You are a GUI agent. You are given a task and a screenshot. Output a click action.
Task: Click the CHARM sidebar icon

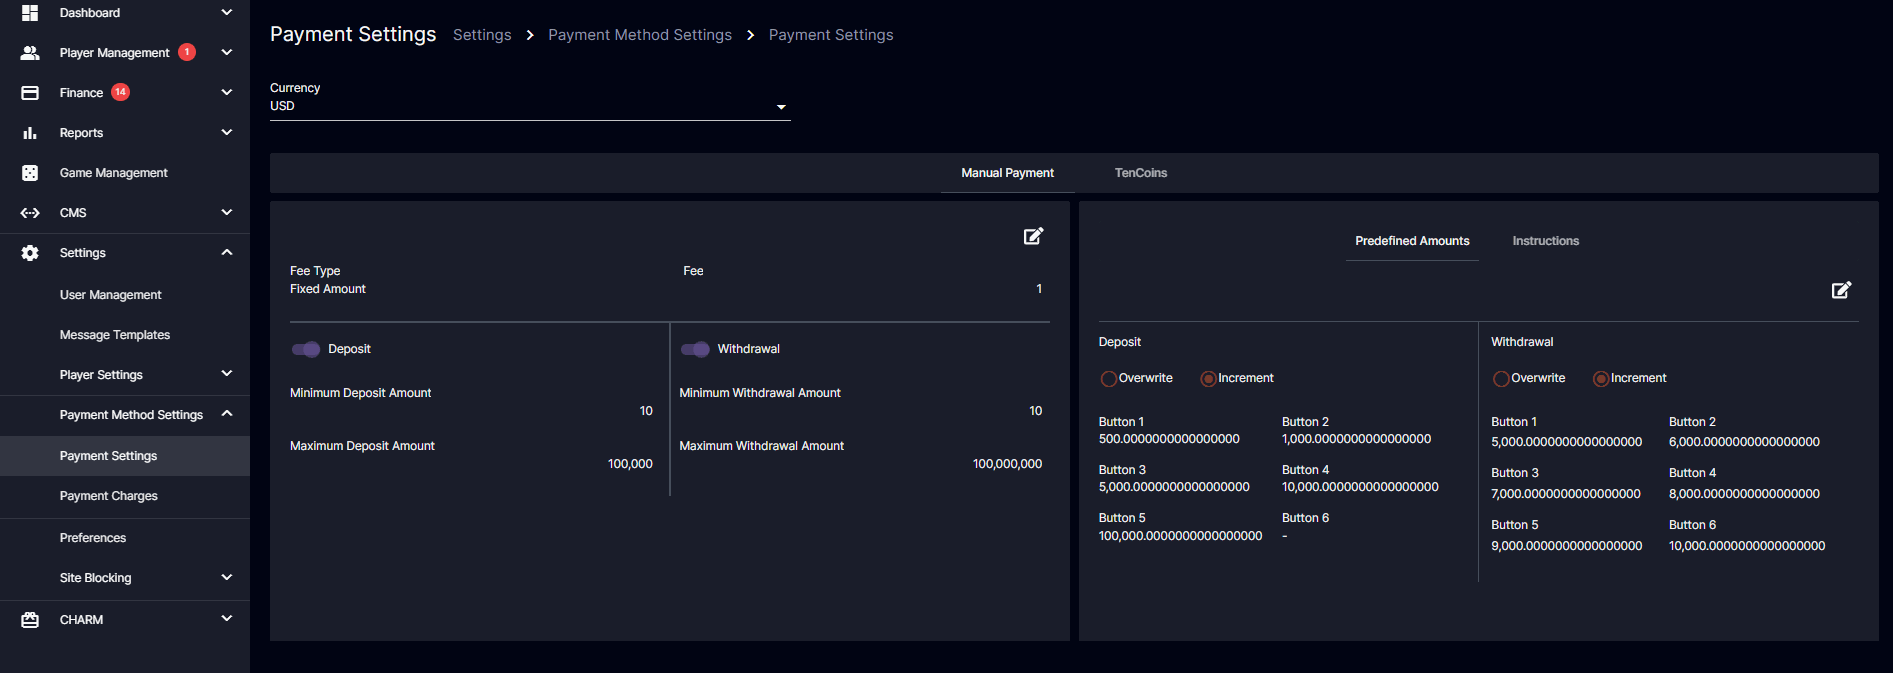point(30,620)
